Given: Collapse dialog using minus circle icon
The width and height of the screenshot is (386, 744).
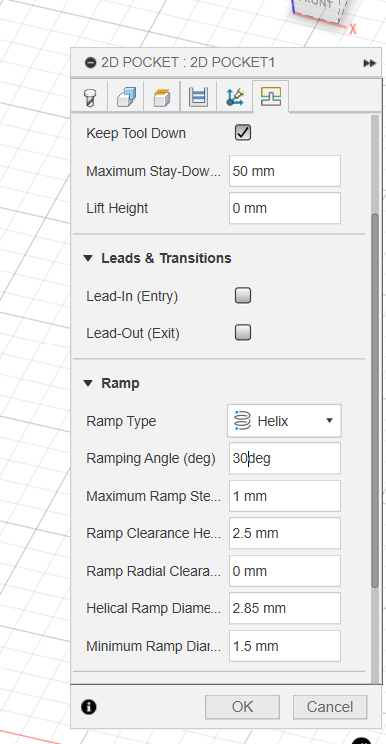Looking at the screenshot, I should pos(91,63).
